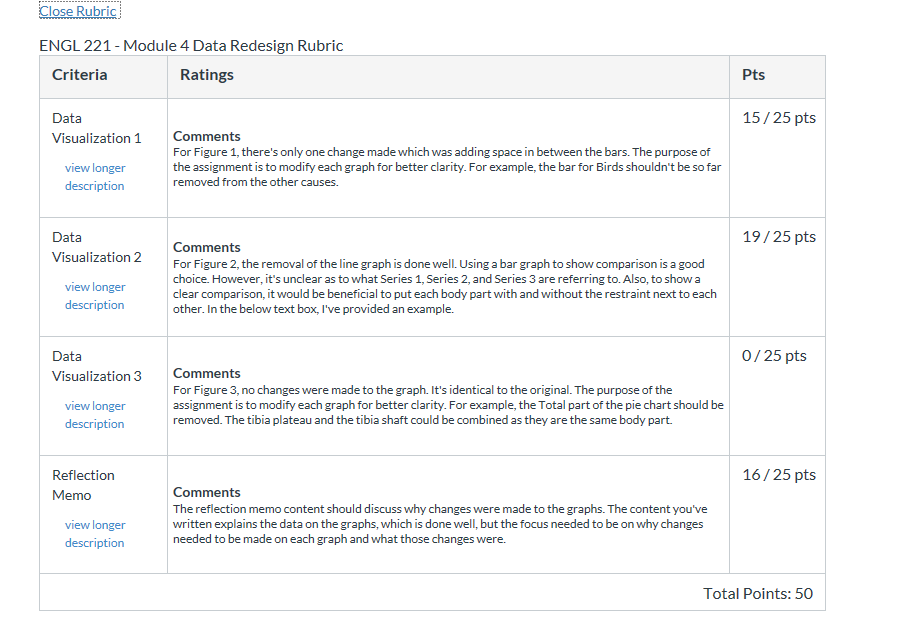Click the Ratings column header
The width and height of the screenshot is (916, 620).
207,75
